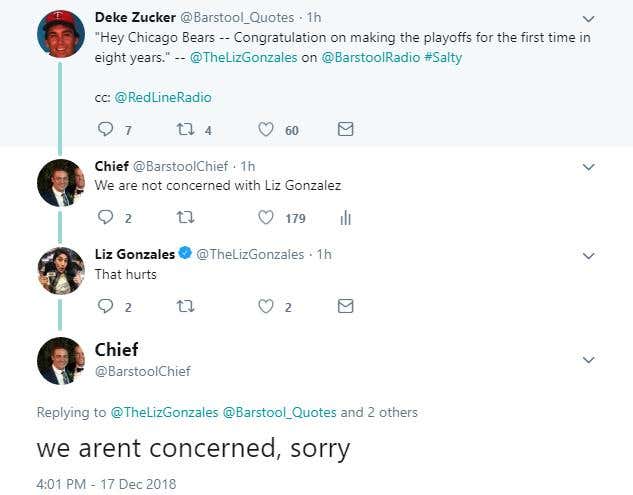Retweet Liz Gonzales' 'That hurts' tweet
The image size is (633, 495).
point(185,307)
